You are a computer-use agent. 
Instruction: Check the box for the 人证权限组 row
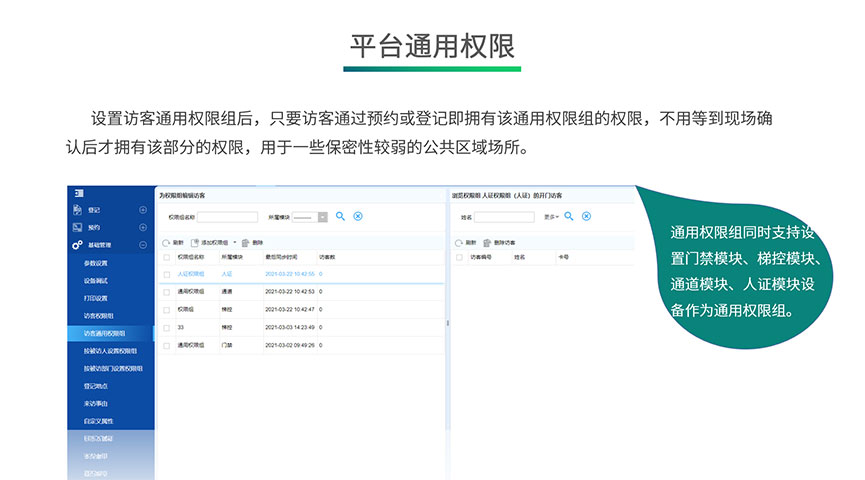[x=166, y=273]
